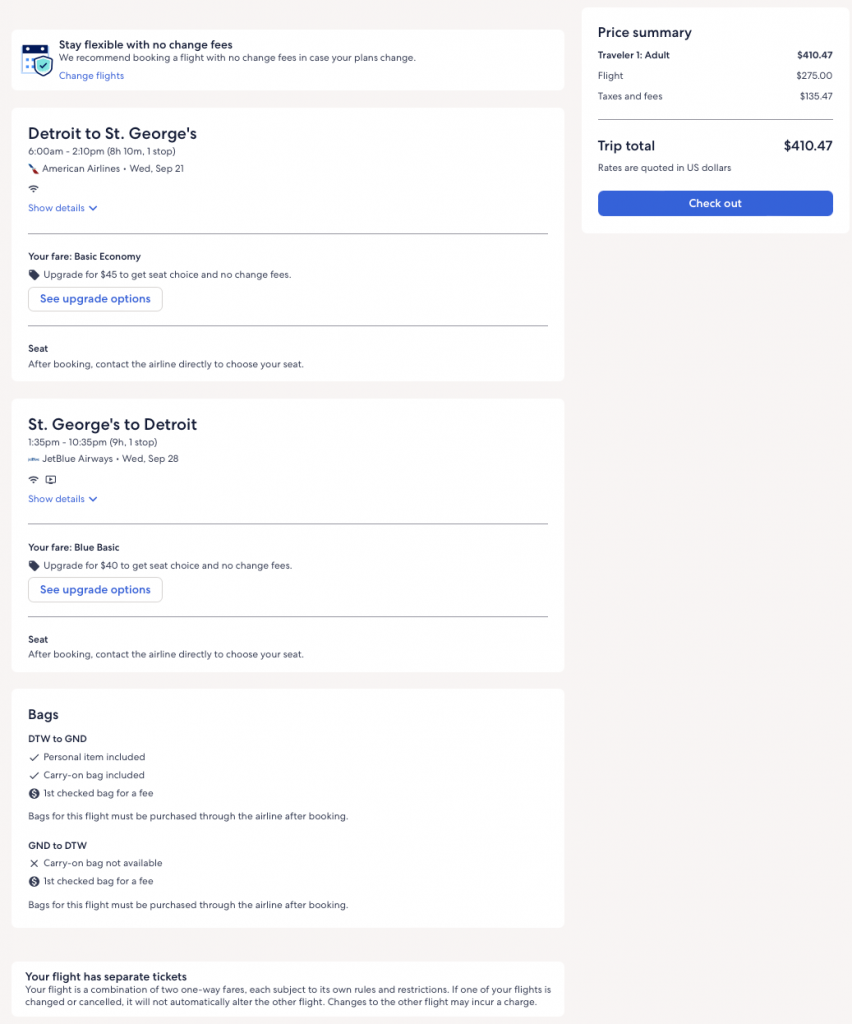Image resolution: width=852 pixels, height=1024 pixels.
Task: Click the checkmark beside Personal item included
Action: [x=34, y=757]
